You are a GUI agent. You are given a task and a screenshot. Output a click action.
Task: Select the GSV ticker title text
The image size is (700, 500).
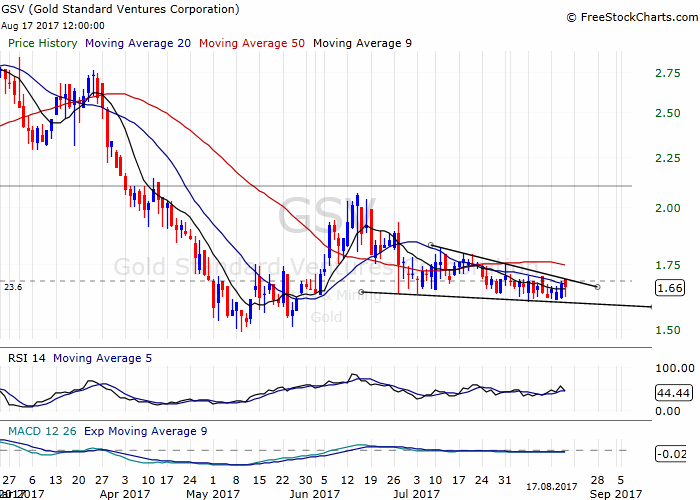tap(120, 9)
